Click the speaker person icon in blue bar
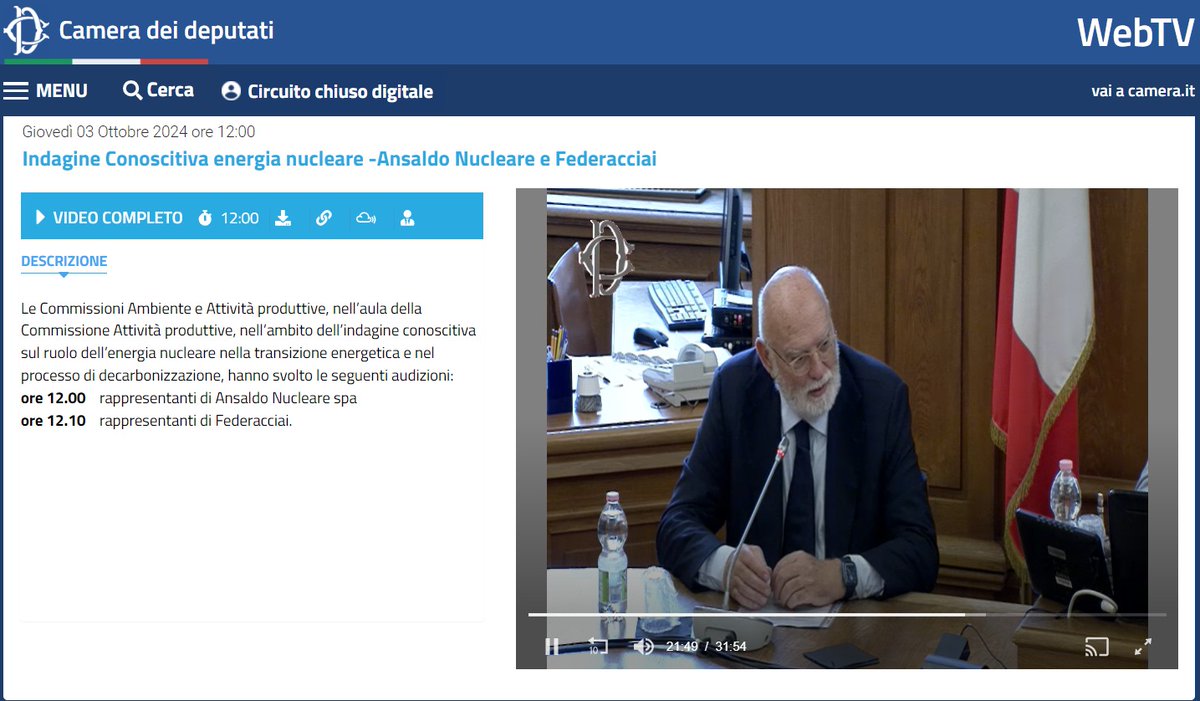 click(x=407, y=217)
